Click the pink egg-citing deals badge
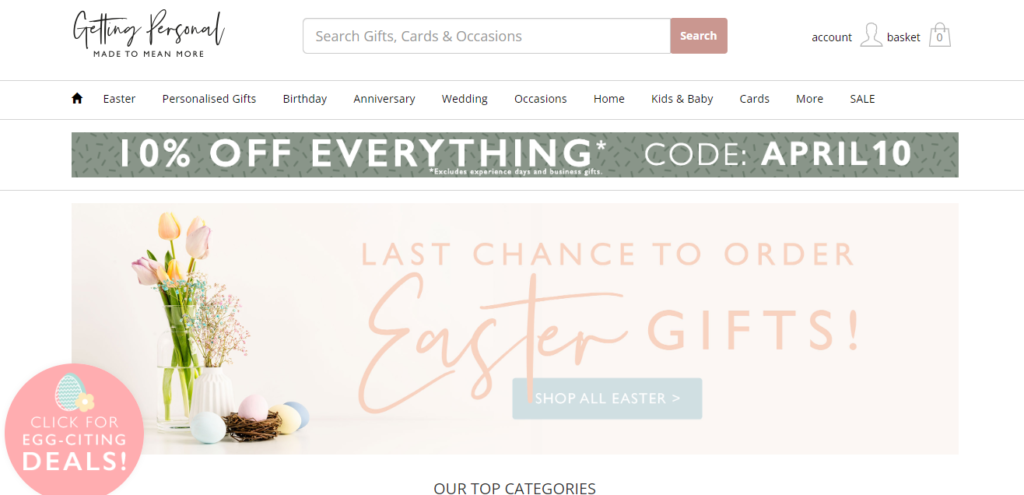 pos(74,430)
